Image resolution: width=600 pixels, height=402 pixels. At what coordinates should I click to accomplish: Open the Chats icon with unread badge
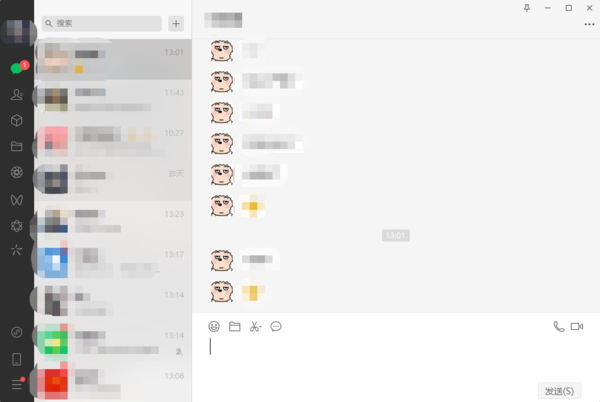coord(17,68)
